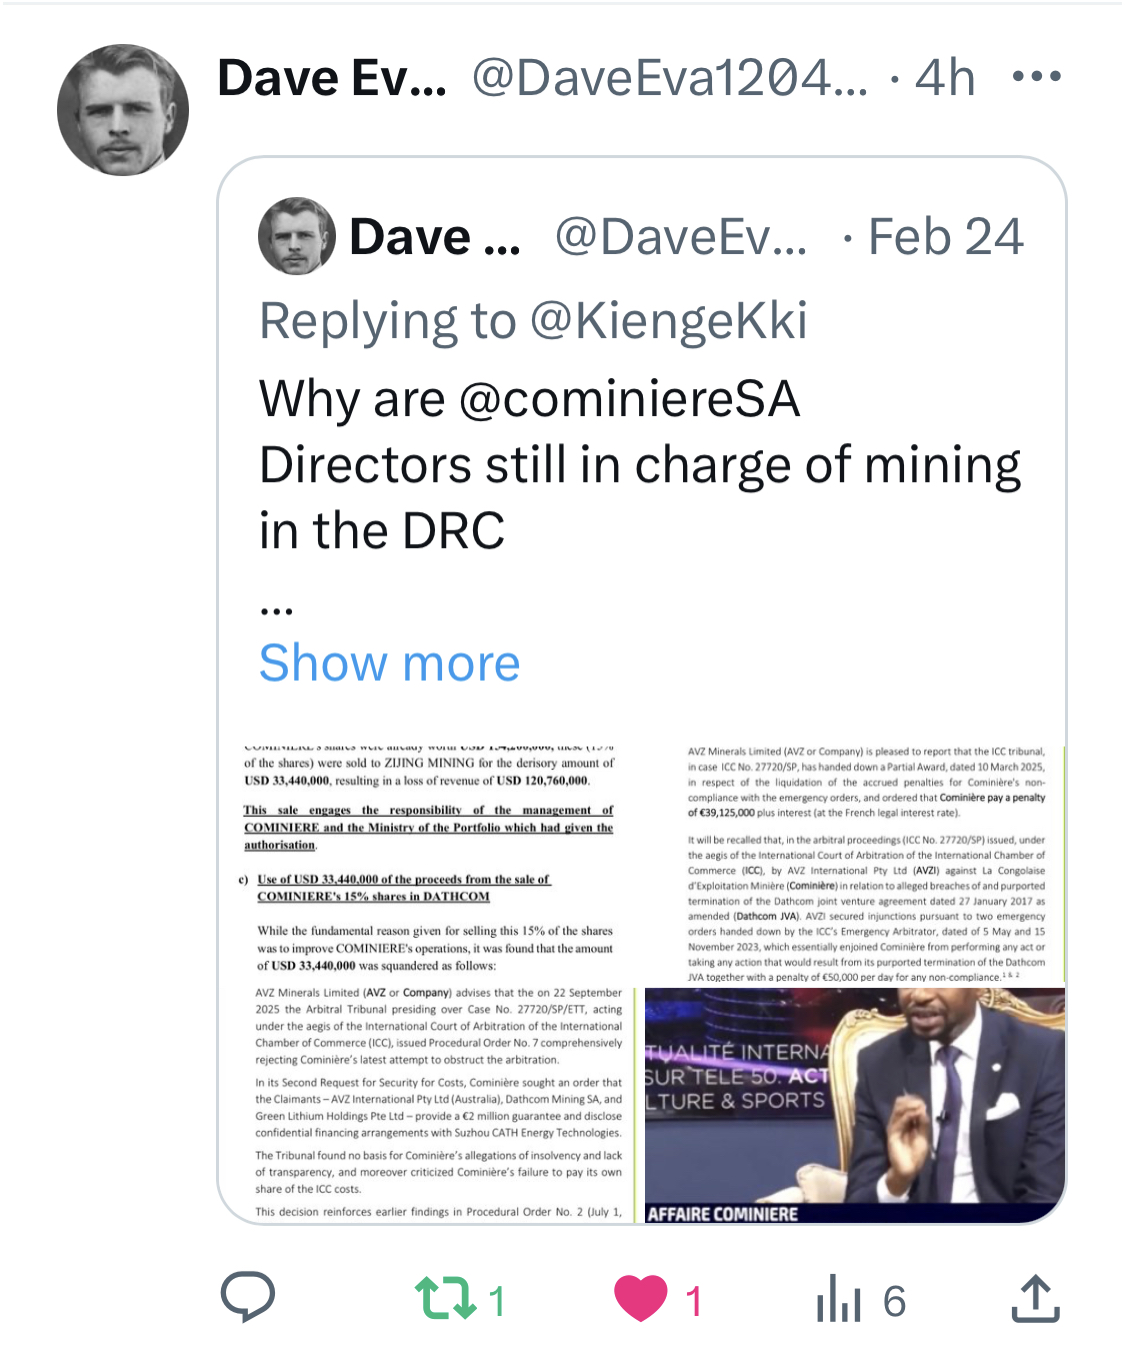Screen dimensions: 1125x1359
Task: Click the top author name Dave Ev...
Action: (x=331, y=77)
